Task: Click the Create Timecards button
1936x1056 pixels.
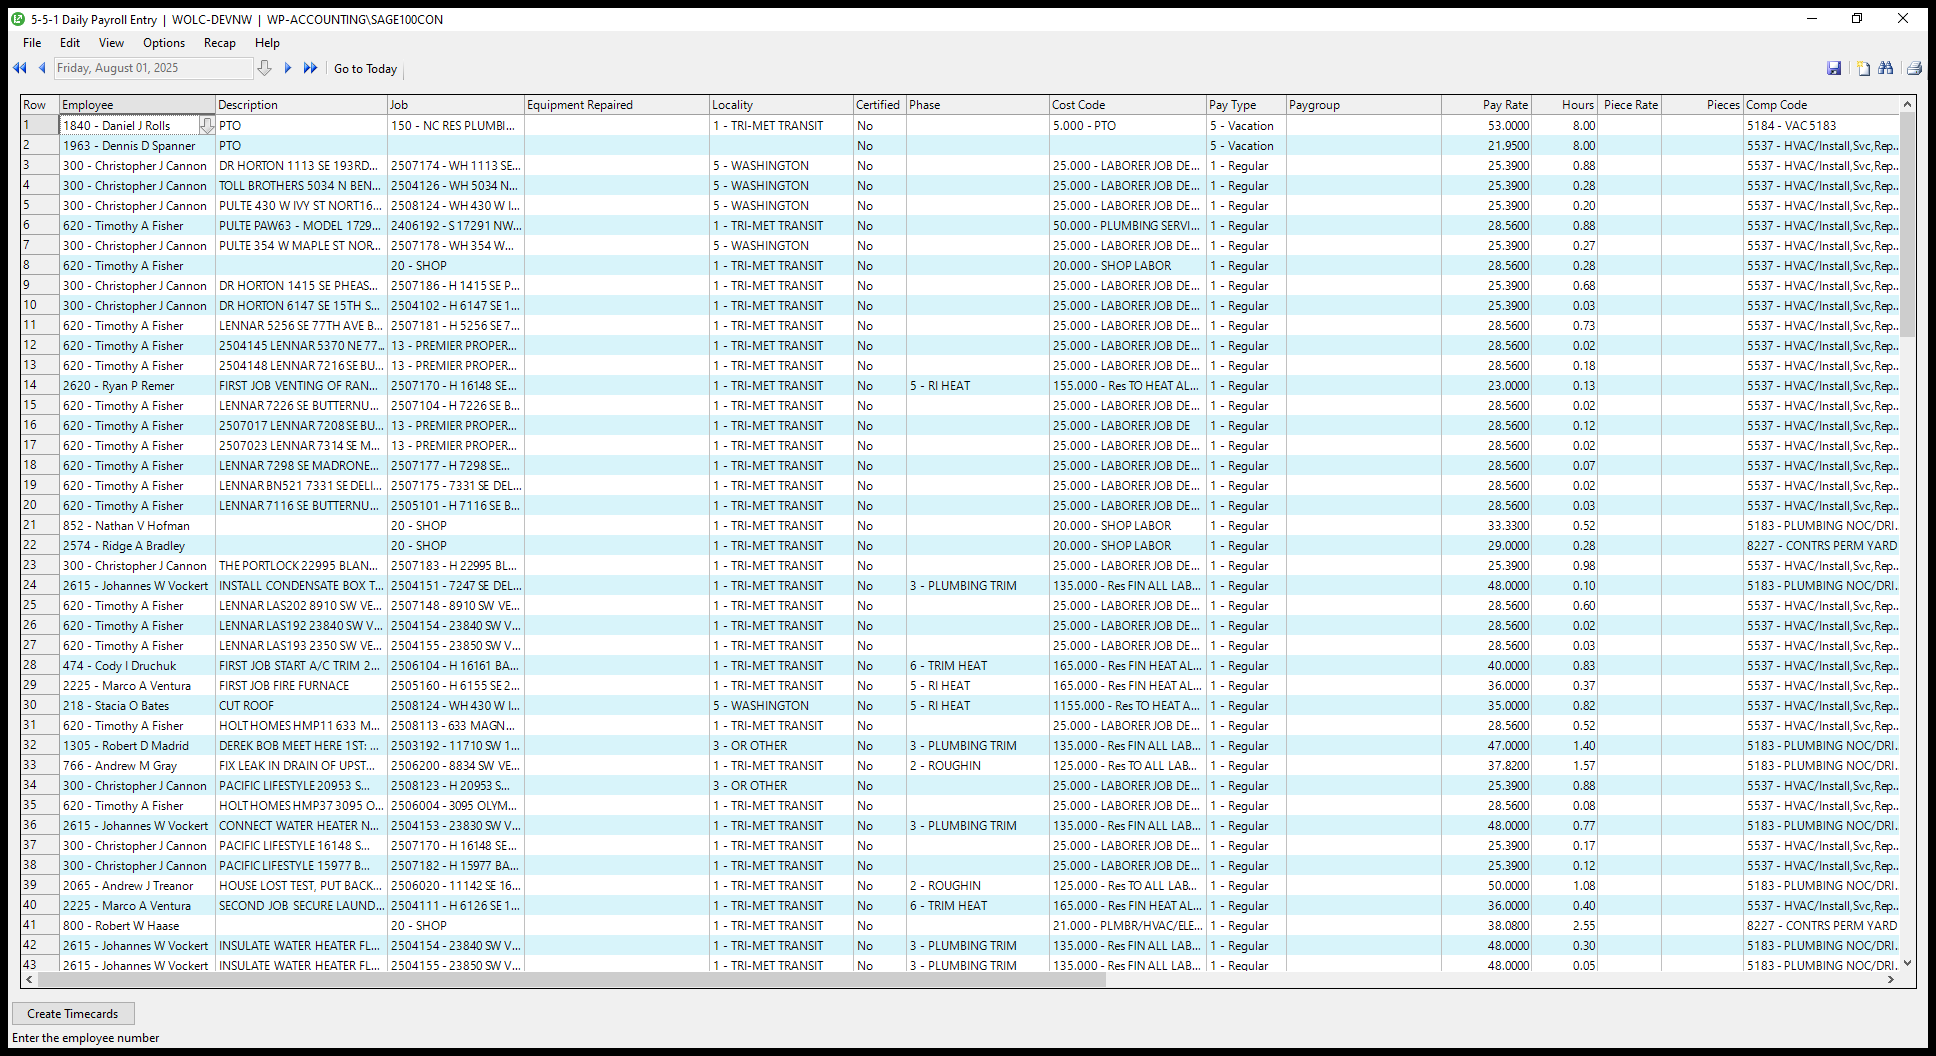Action: 73,1013
